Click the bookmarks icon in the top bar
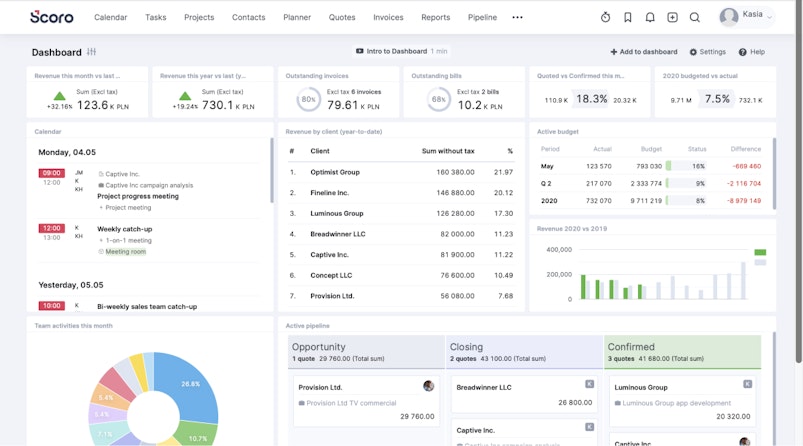 (x=628, y=17)
